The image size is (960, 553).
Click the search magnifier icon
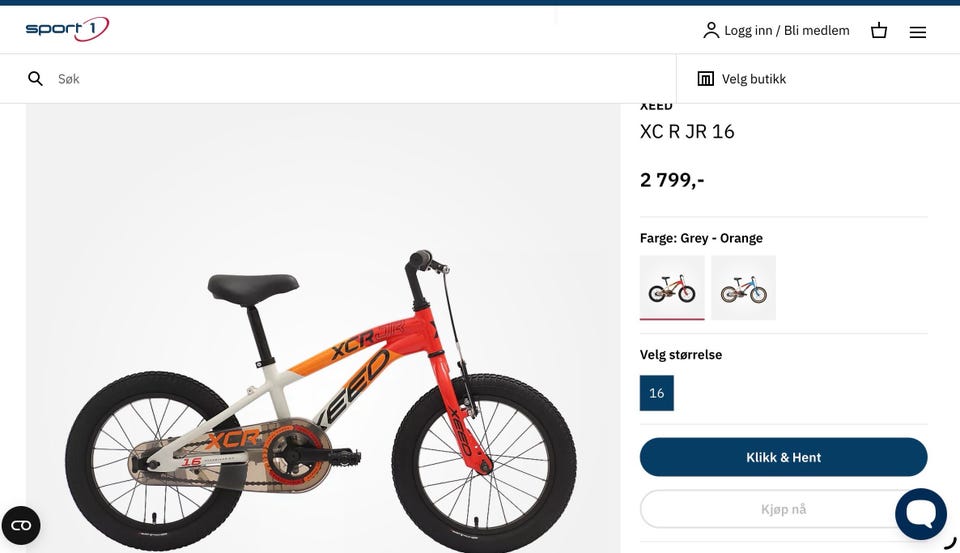pyautogui.click(x=36, y=78)
